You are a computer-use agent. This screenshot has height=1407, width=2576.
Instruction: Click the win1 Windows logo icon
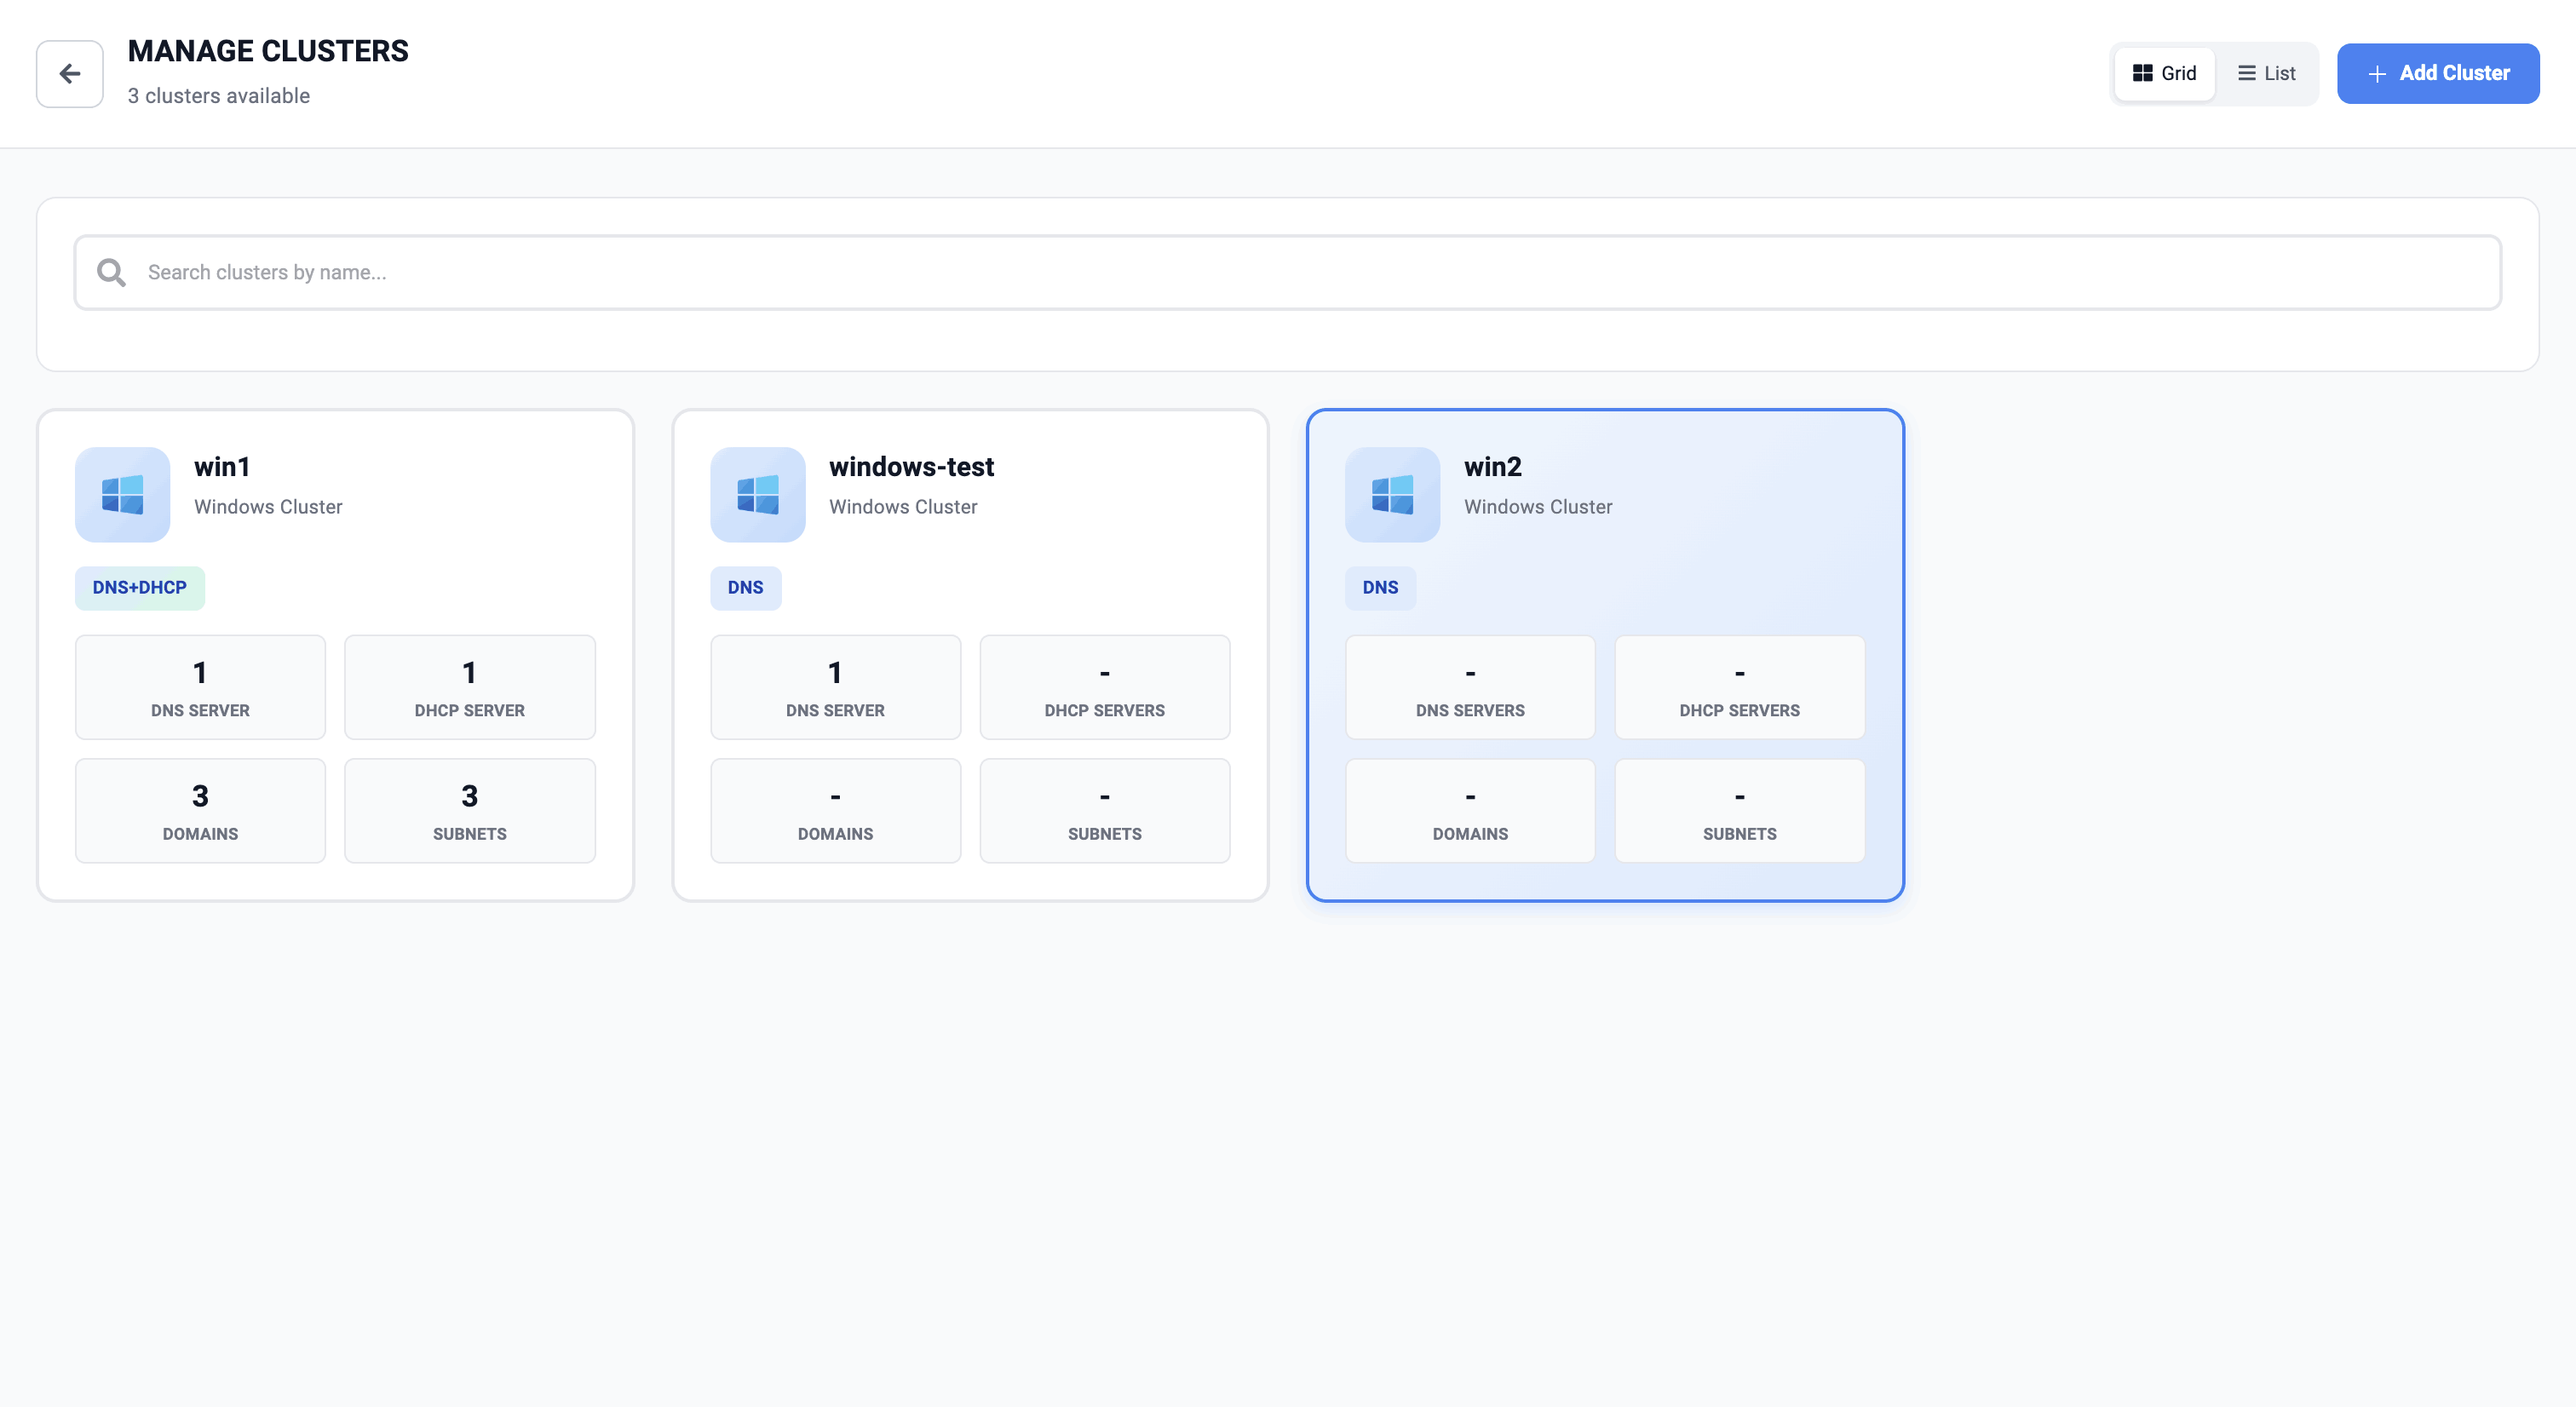click(122, 495)
